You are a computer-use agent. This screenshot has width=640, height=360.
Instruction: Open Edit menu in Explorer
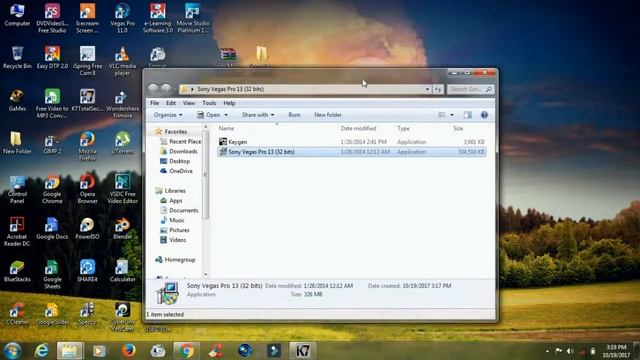pyautogui.click(x=171, y=103)
